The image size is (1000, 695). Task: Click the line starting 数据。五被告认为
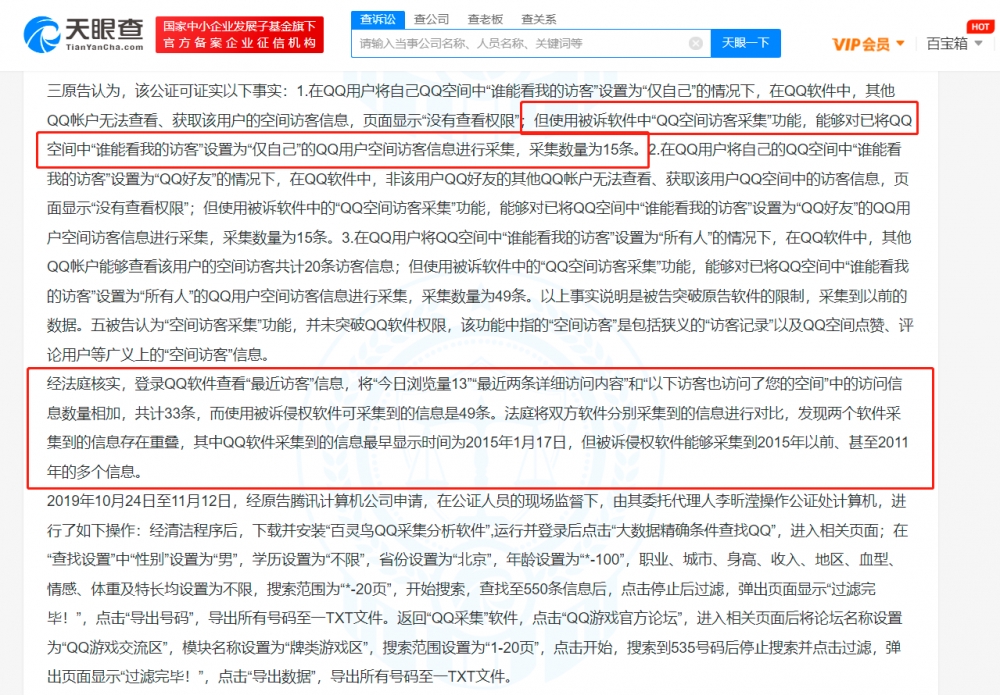pos(480,325)
